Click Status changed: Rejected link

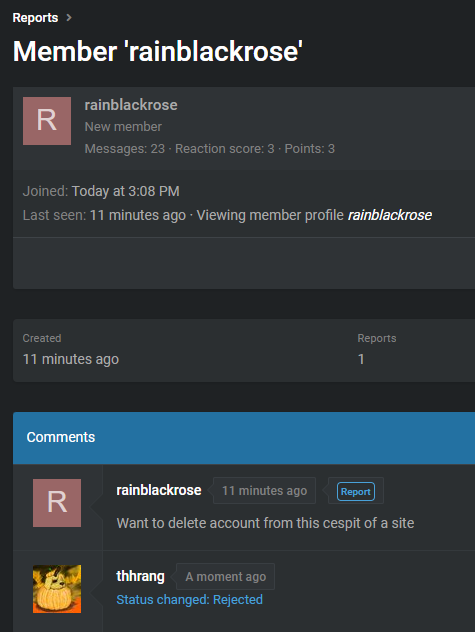(x=190, y=600)
